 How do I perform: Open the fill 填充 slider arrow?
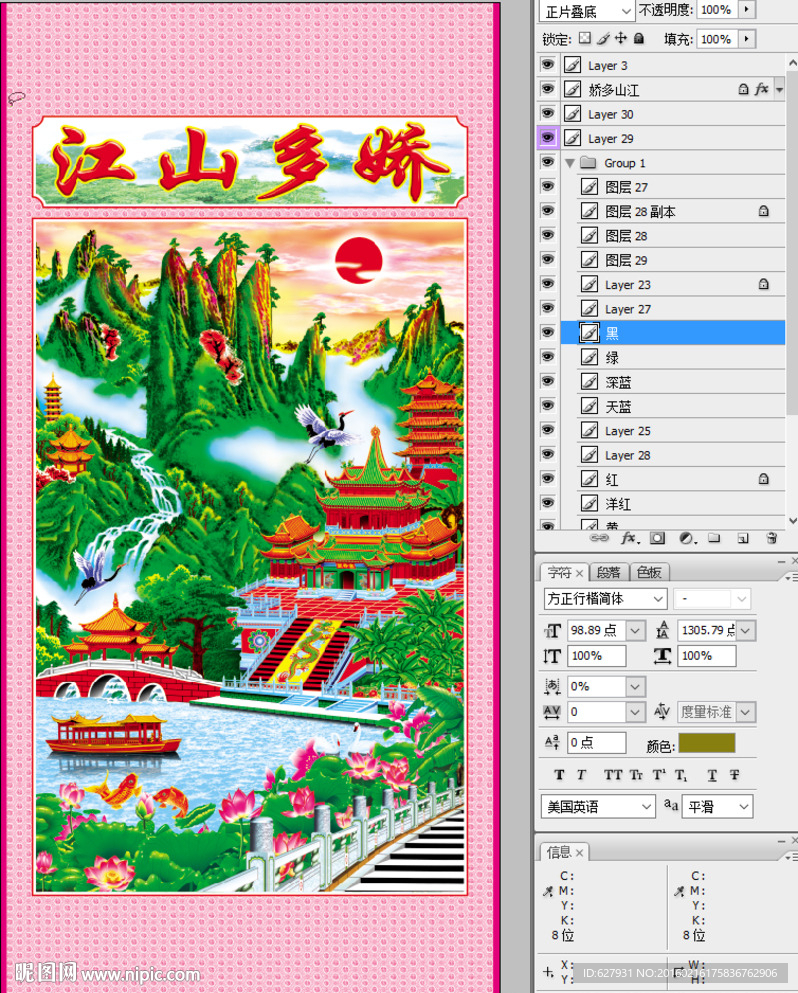(747, 39)
